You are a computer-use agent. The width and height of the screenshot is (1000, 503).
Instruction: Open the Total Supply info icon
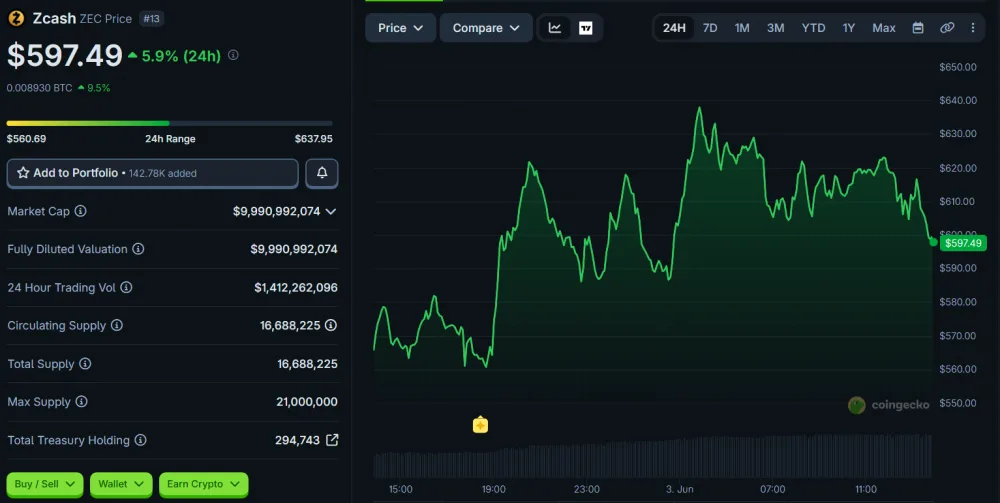tap(85, 364)
